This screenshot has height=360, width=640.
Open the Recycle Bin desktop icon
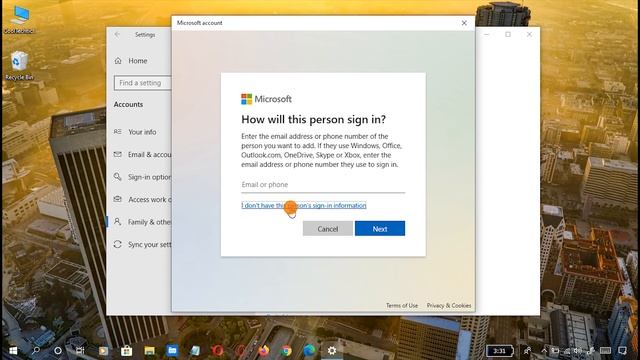coord(19,66)
